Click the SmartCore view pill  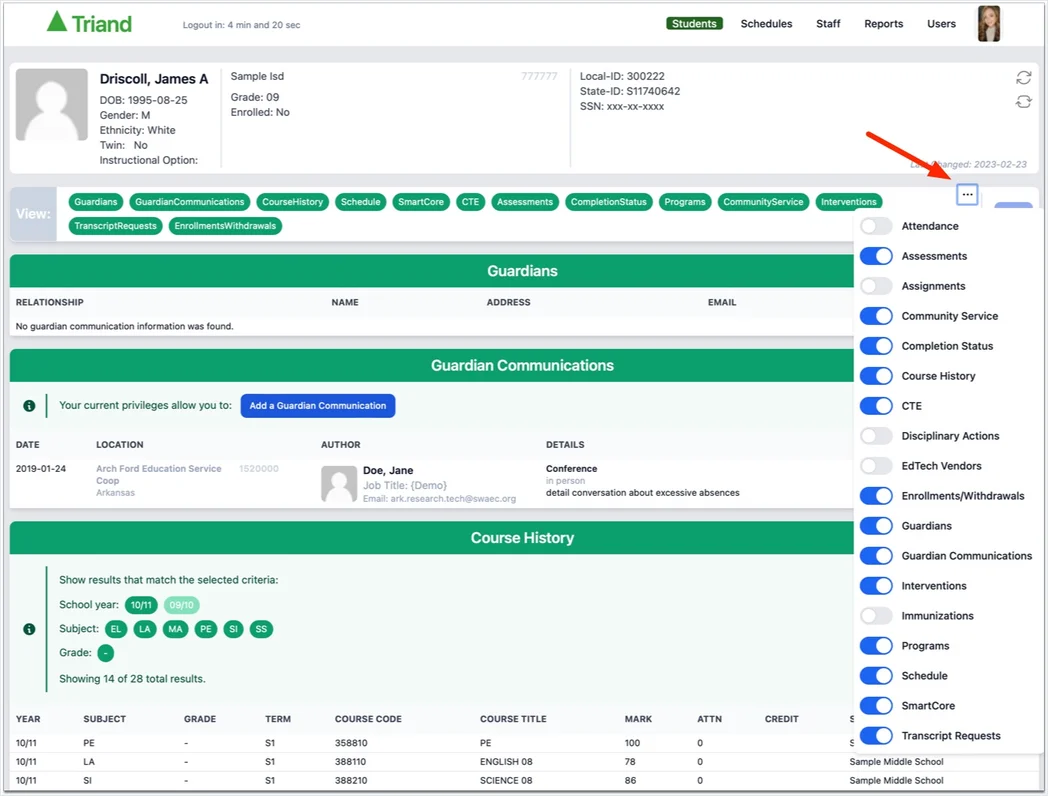click(x=420, y=202)
